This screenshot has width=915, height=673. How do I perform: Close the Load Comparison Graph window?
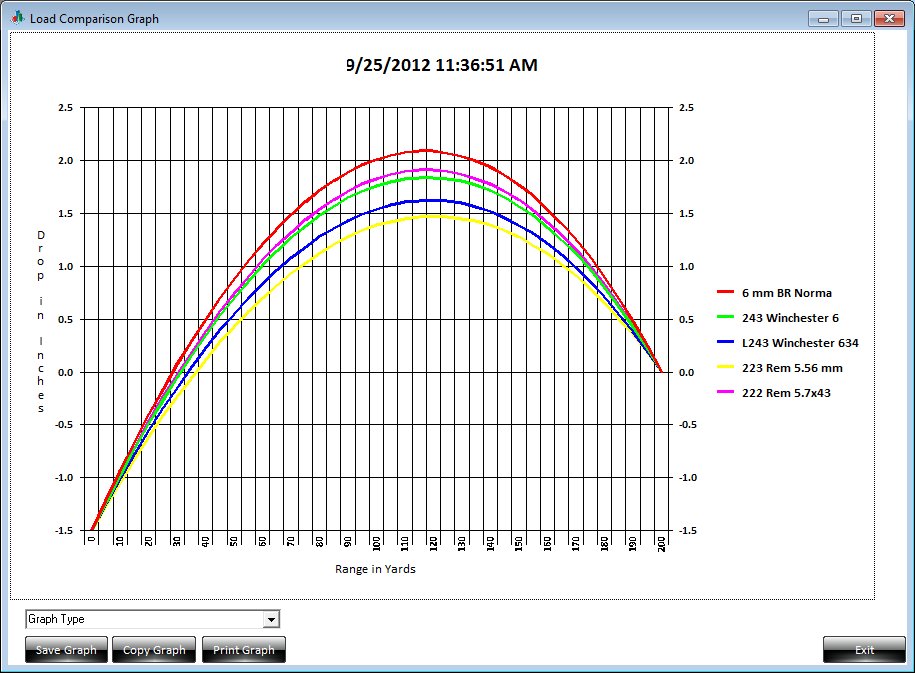tap(886, 19)
